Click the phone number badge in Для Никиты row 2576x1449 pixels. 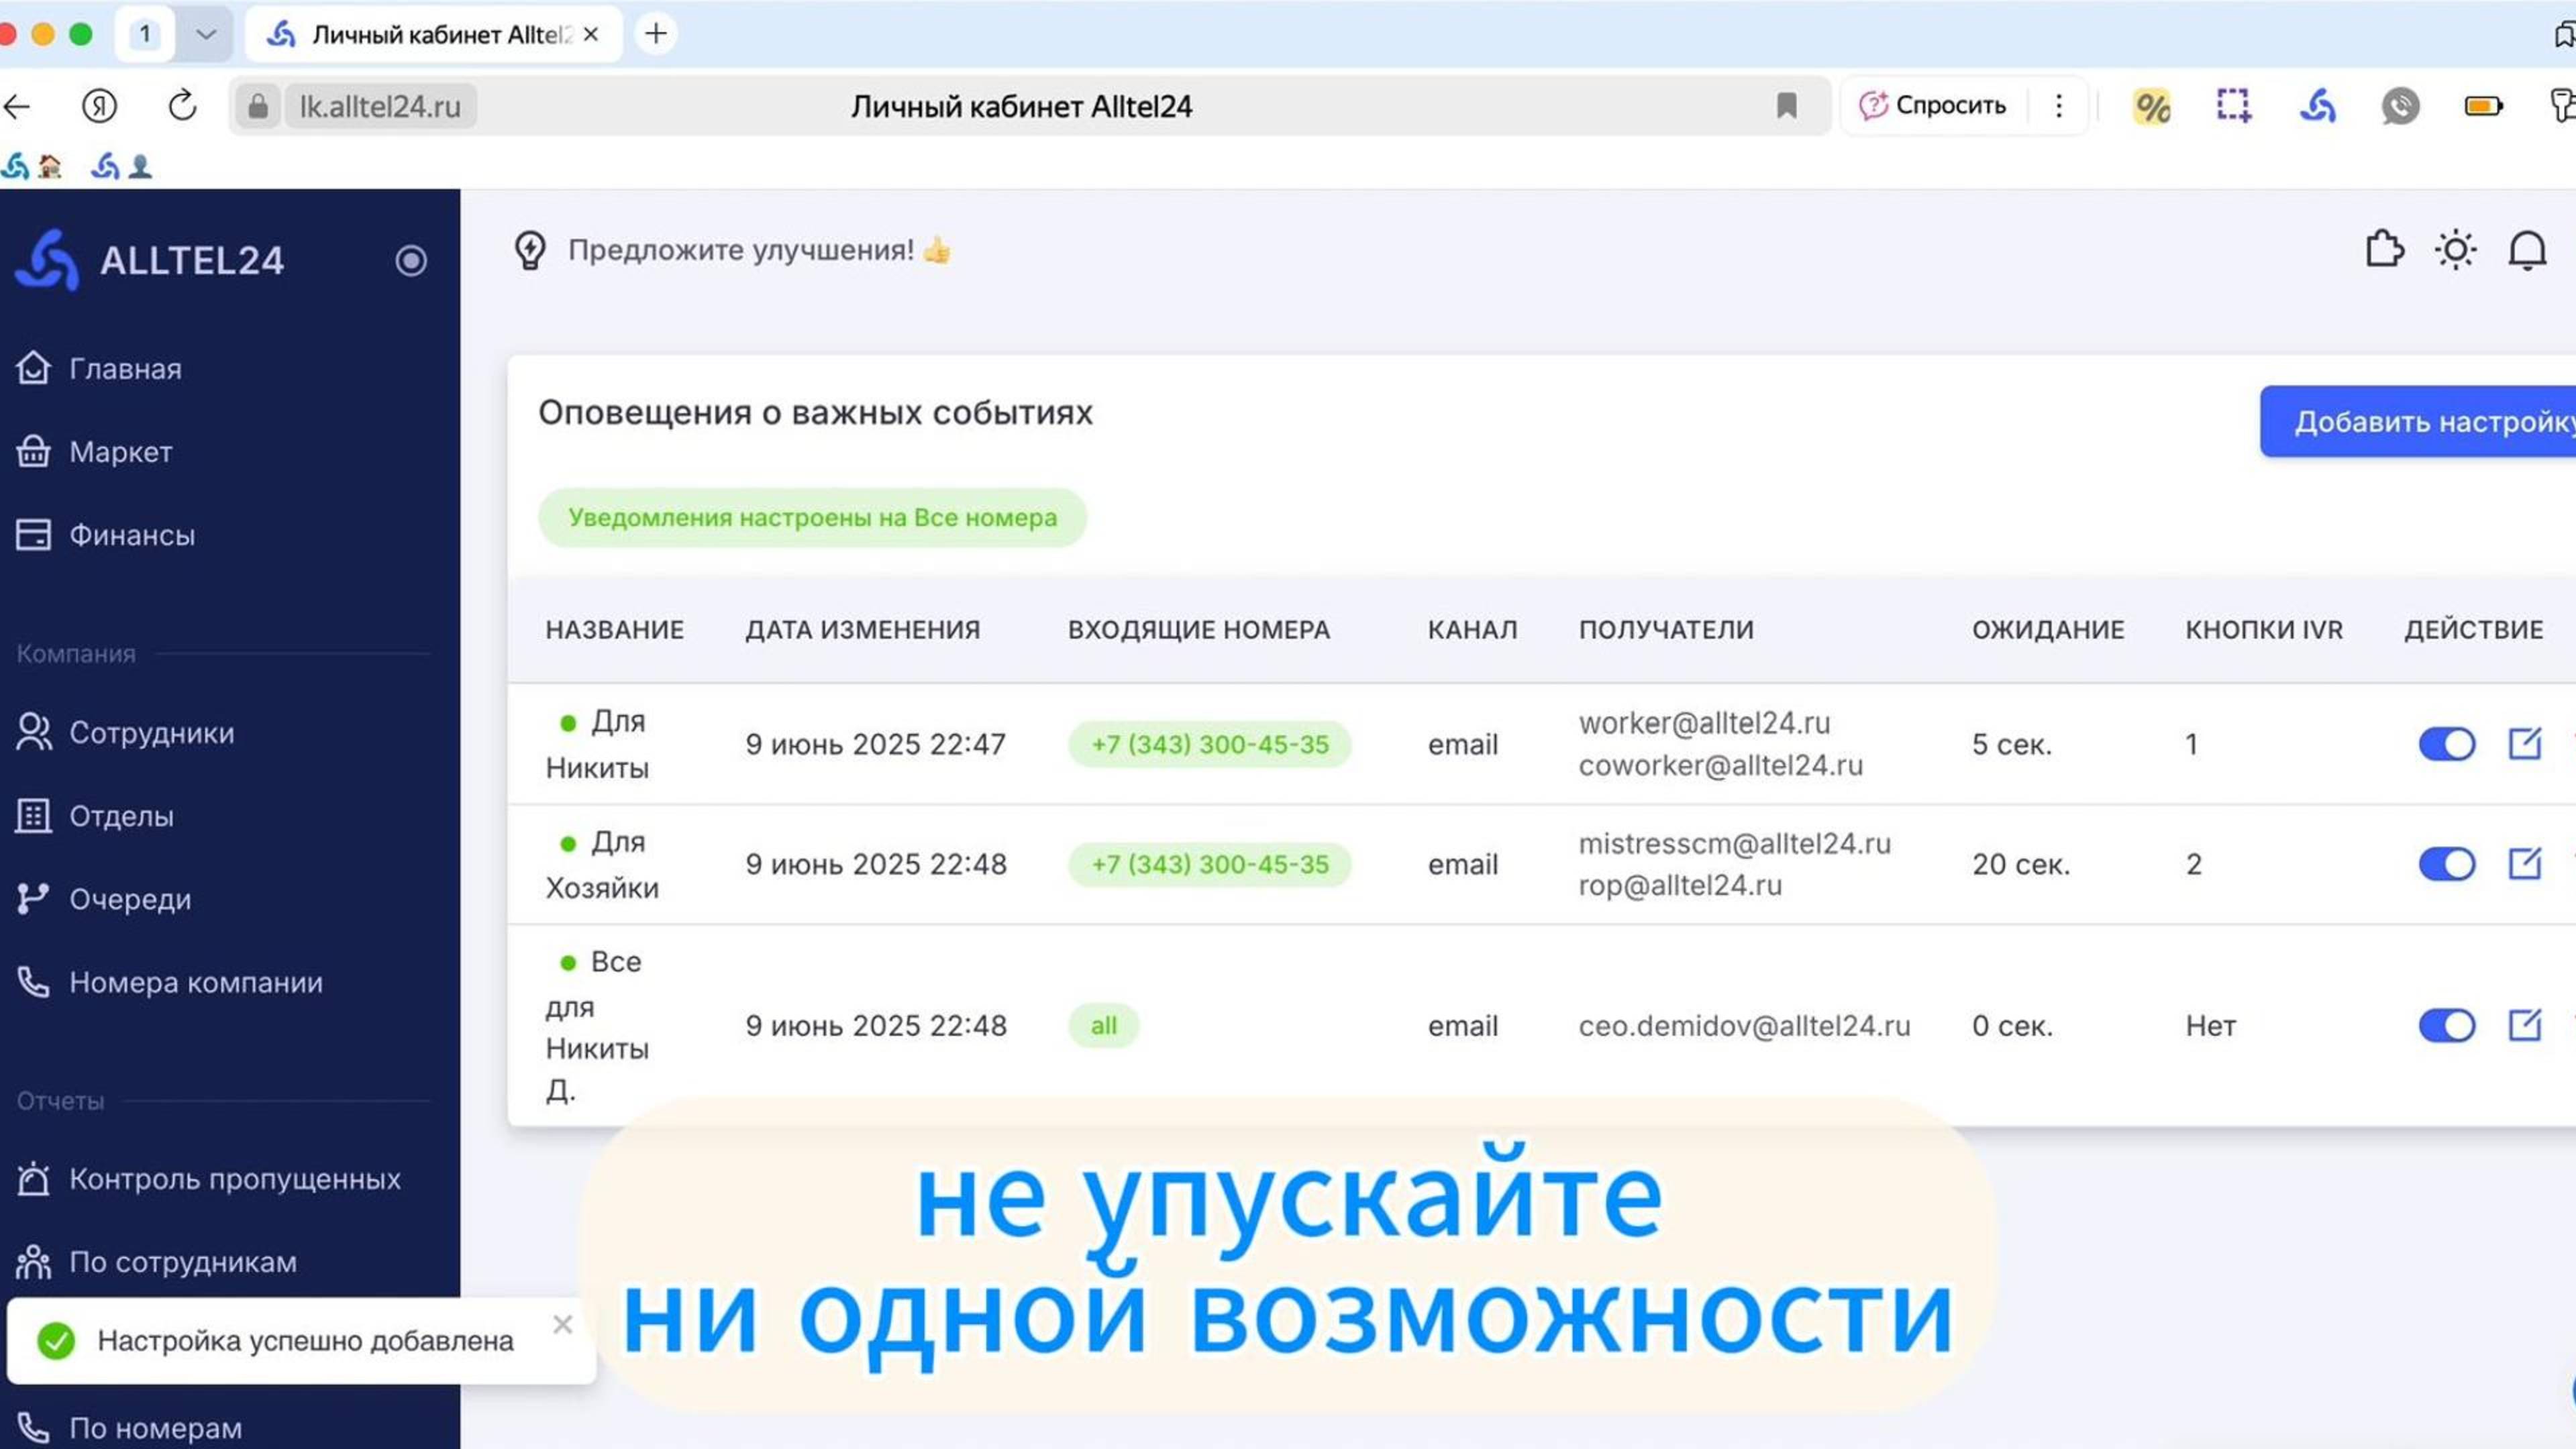(1210, 745)
